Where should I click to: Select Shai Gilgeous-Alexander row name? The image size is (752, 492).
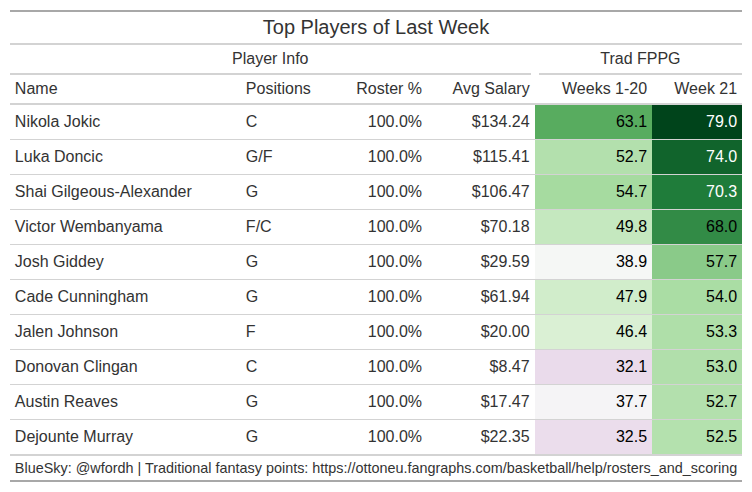(x=103, y=191)
